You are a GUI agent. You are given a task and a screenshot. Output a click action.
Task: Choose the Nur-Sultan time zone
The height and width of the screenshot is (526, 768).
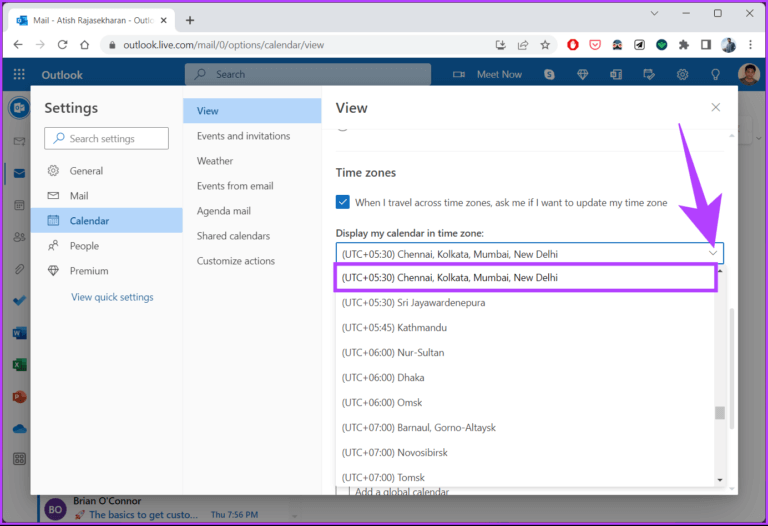click(x=525, y=353)
